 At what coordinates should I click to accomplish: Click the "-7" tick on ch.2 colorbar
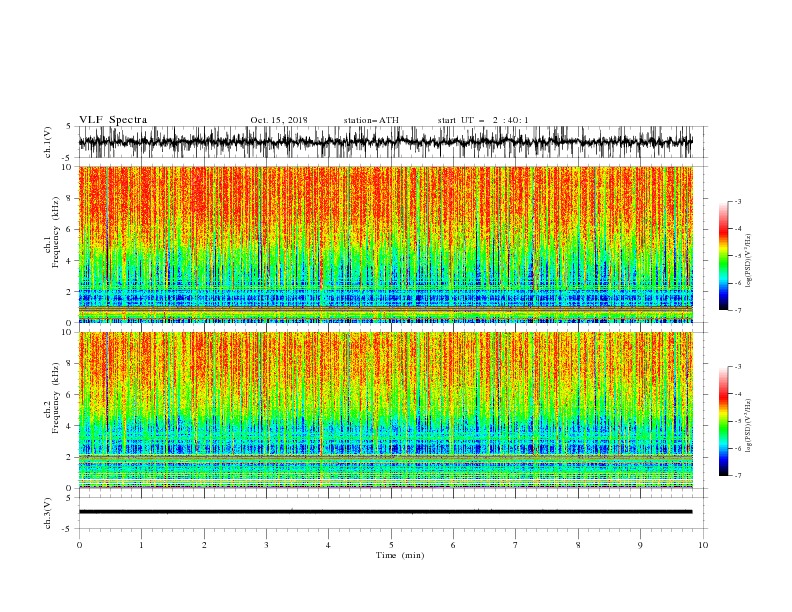click(738, 476)
